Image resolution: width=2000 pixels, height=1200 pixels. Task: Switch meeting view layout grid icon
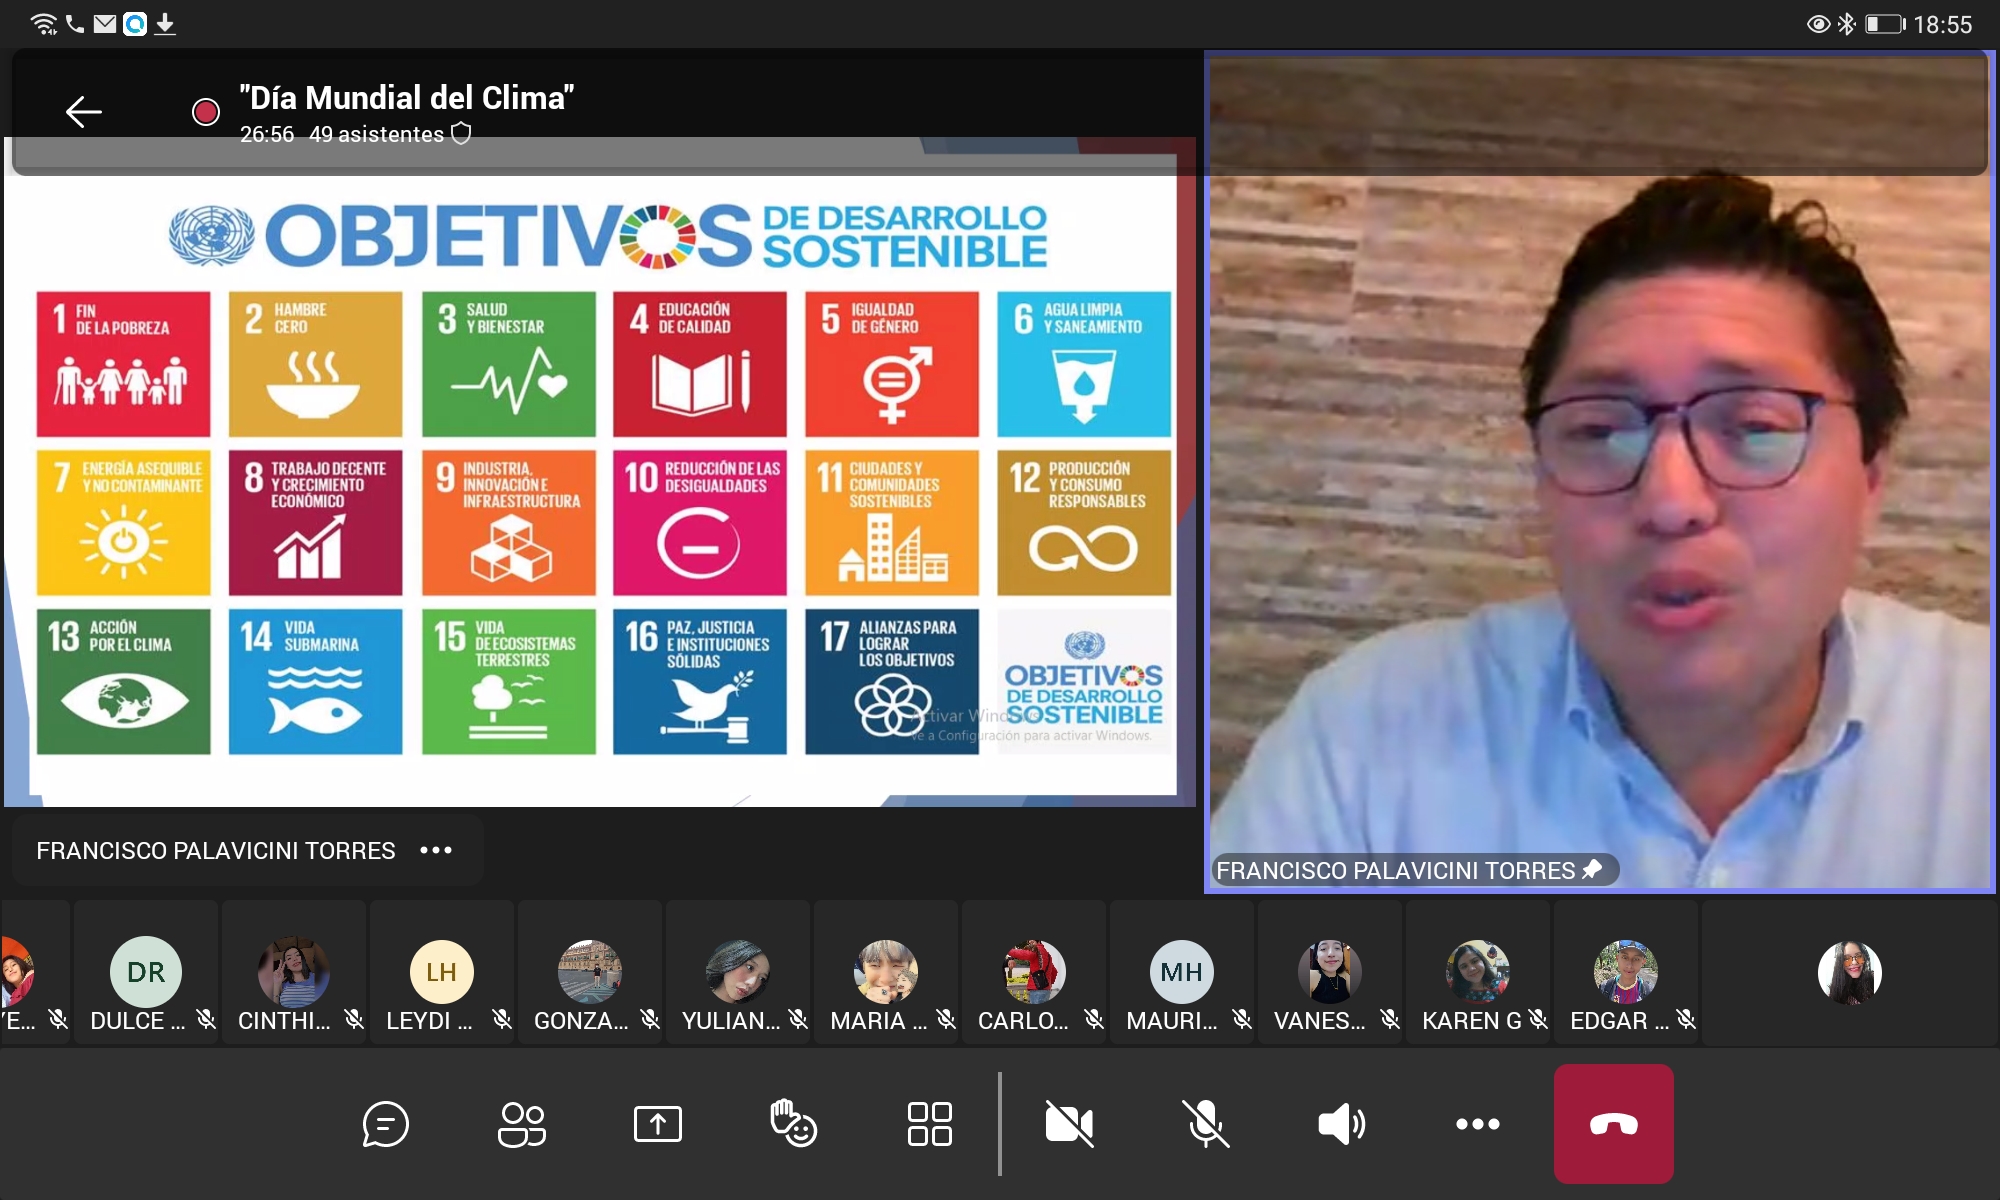(929, 1124)
